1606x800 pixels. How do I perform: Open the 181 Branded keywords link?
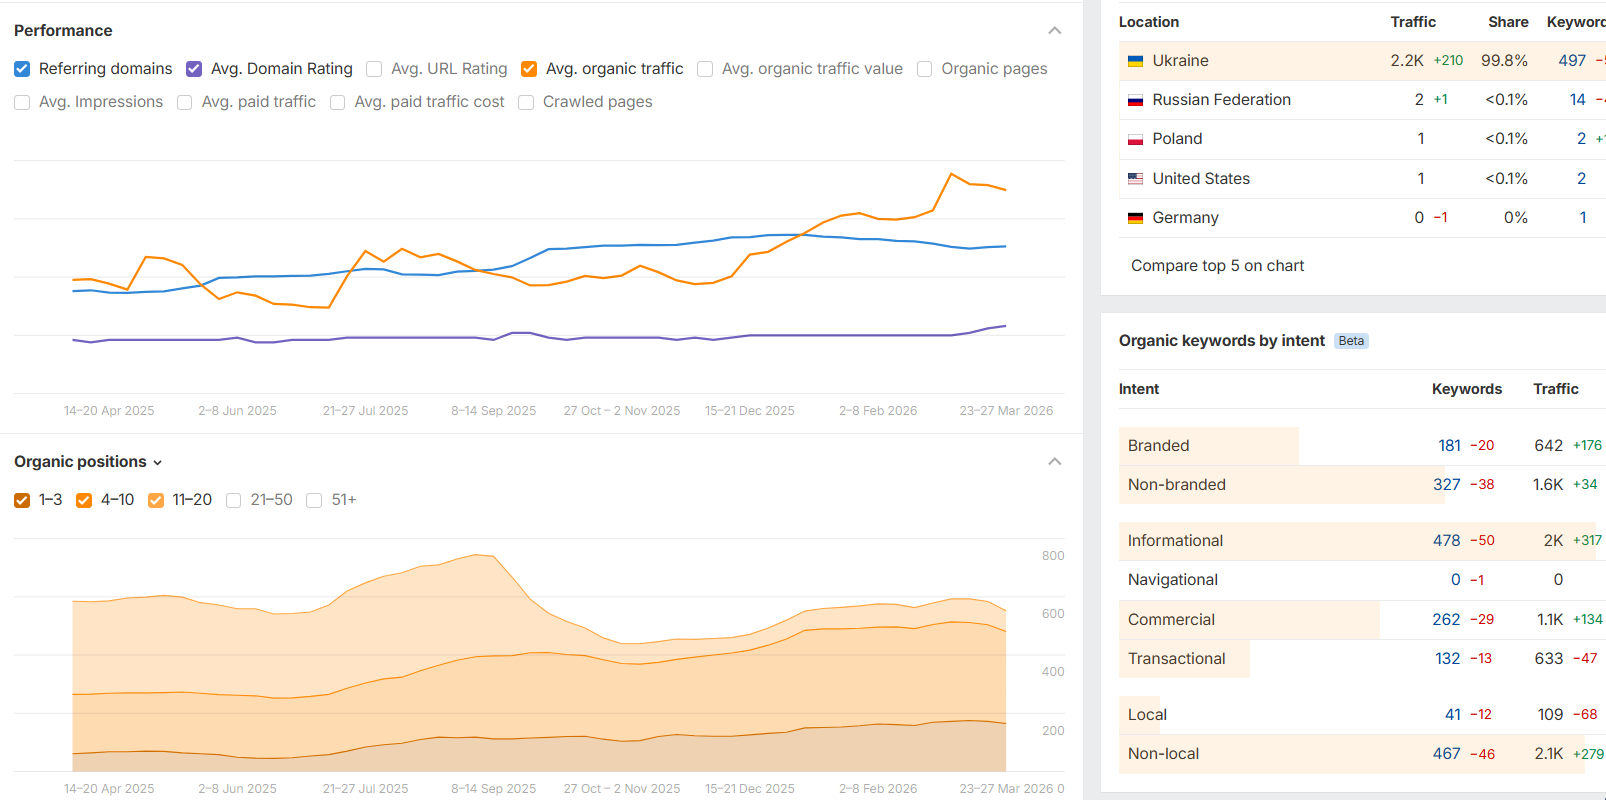tap(1449, 446)
